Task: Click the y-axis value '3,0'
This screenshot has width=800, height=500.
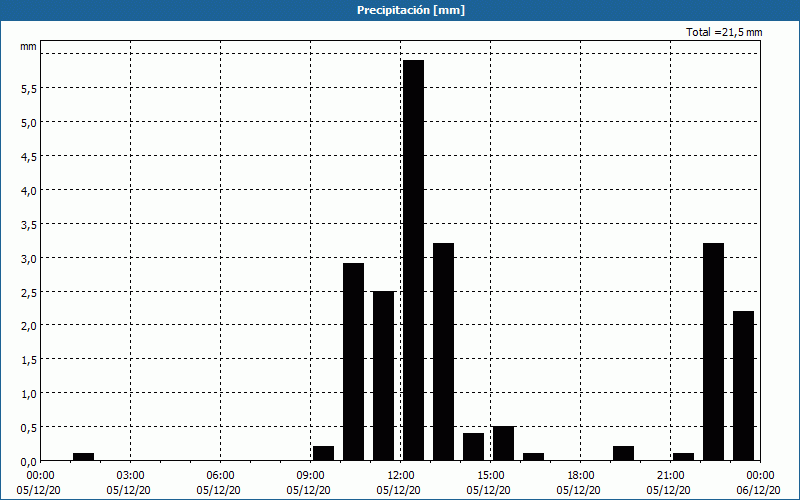Action: tap(28, 258)
